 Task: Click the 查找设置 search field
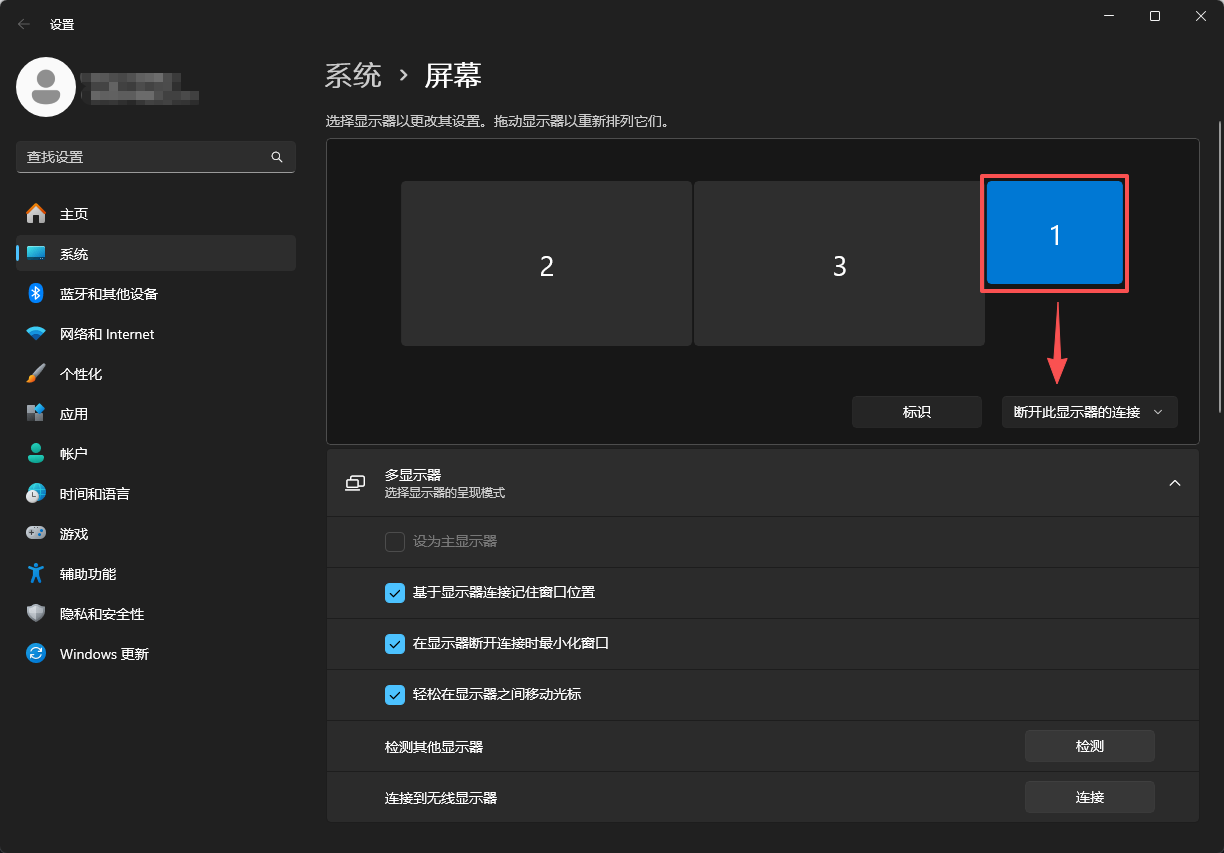156,157
